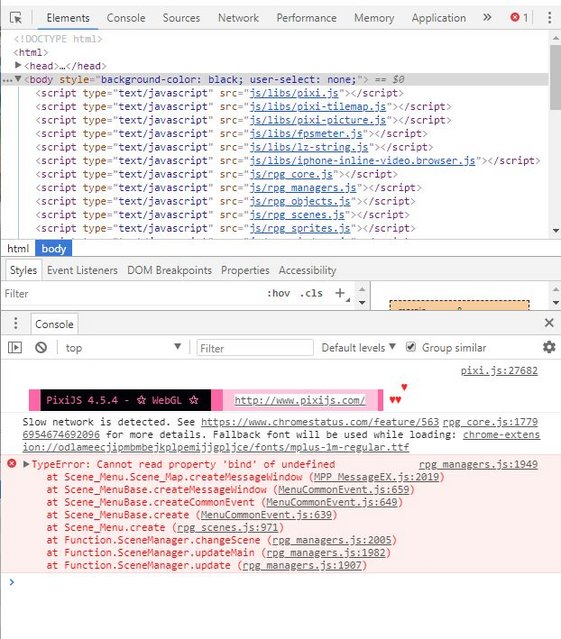Open the top context dropdown

121,348
